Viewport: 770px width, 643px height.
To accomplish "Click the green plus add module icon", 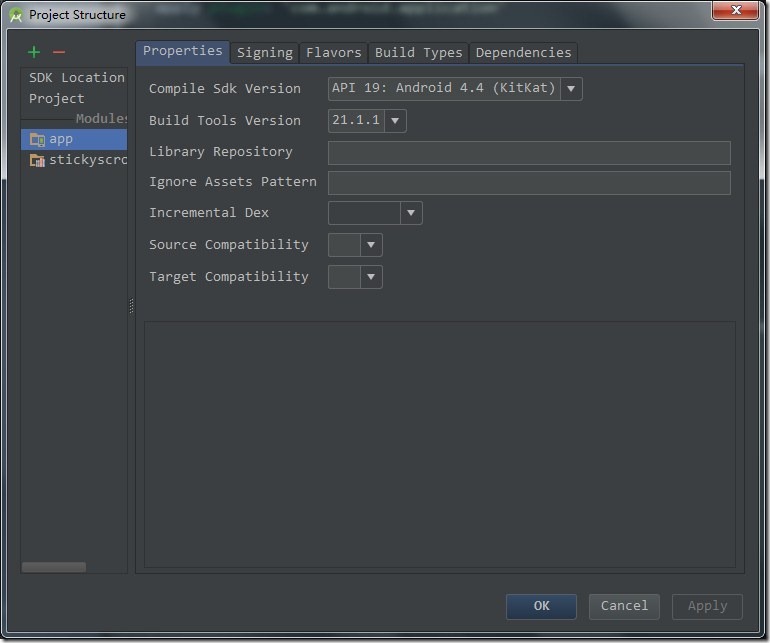I will click(34, 52).
